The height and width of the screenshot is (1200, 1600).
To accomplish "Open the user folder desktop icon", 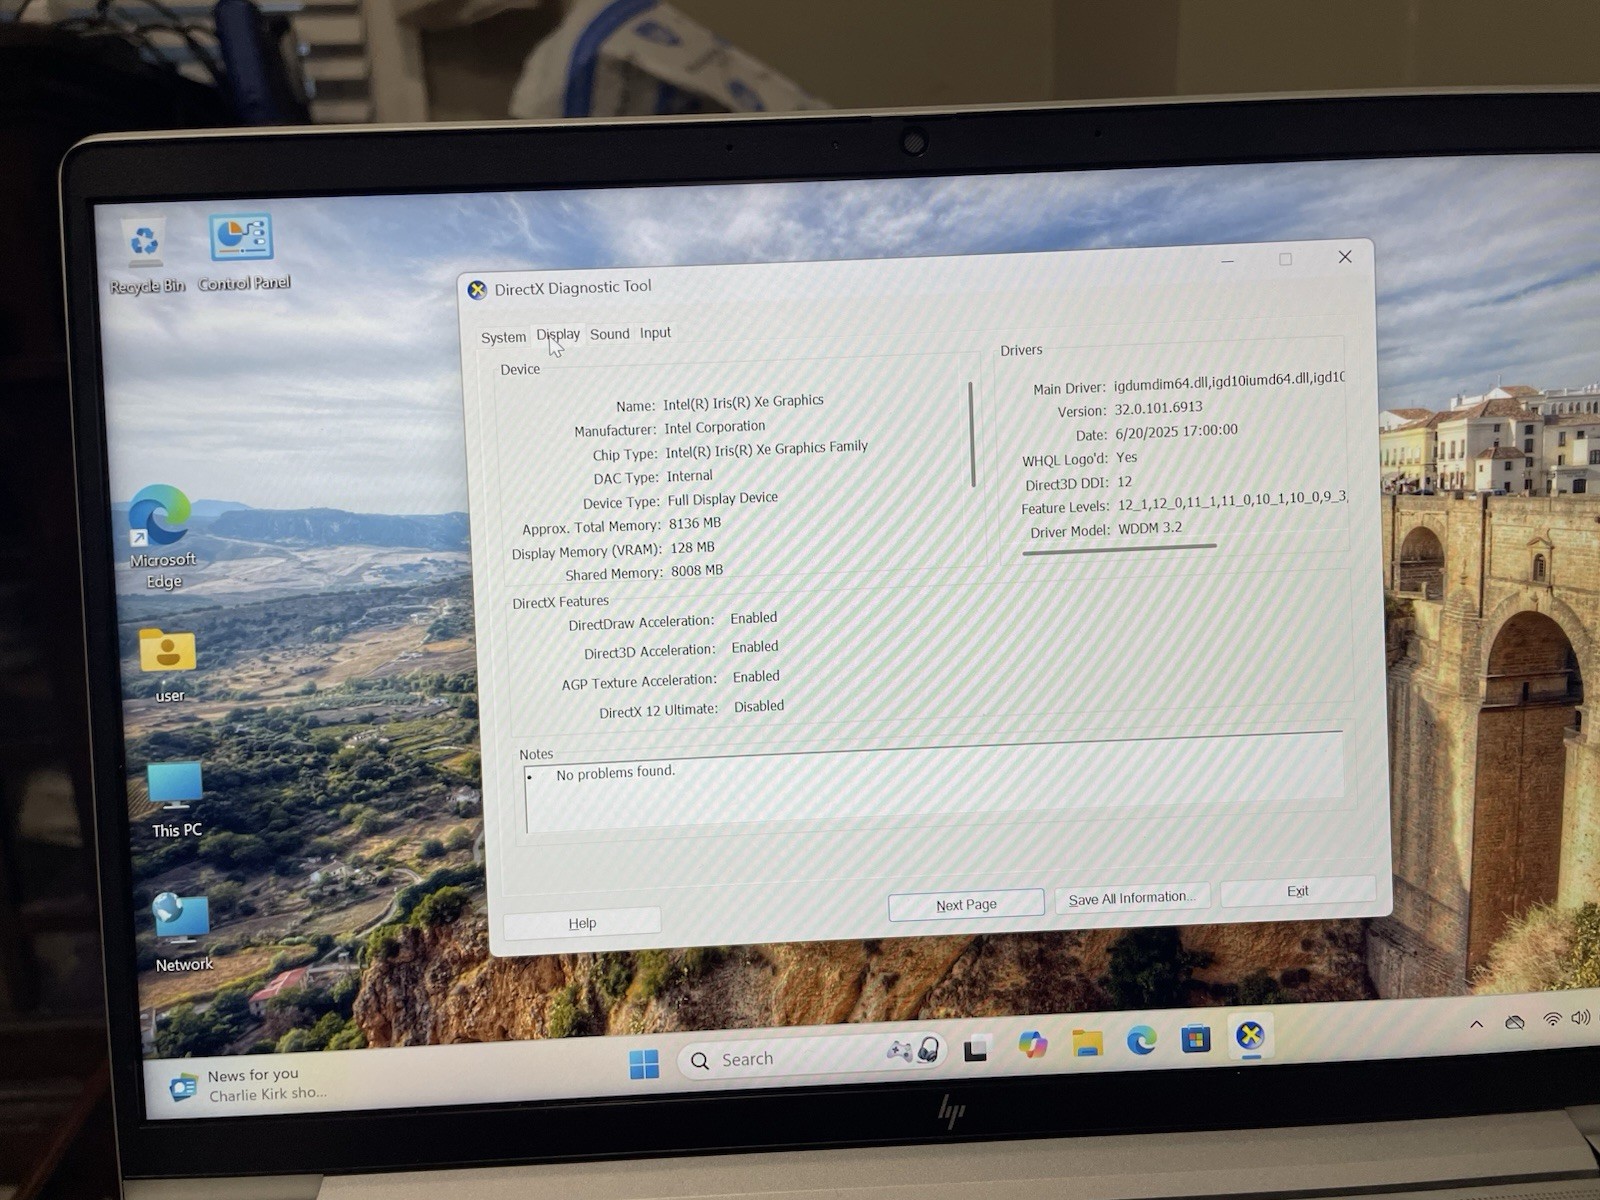I will pos(168,664).
